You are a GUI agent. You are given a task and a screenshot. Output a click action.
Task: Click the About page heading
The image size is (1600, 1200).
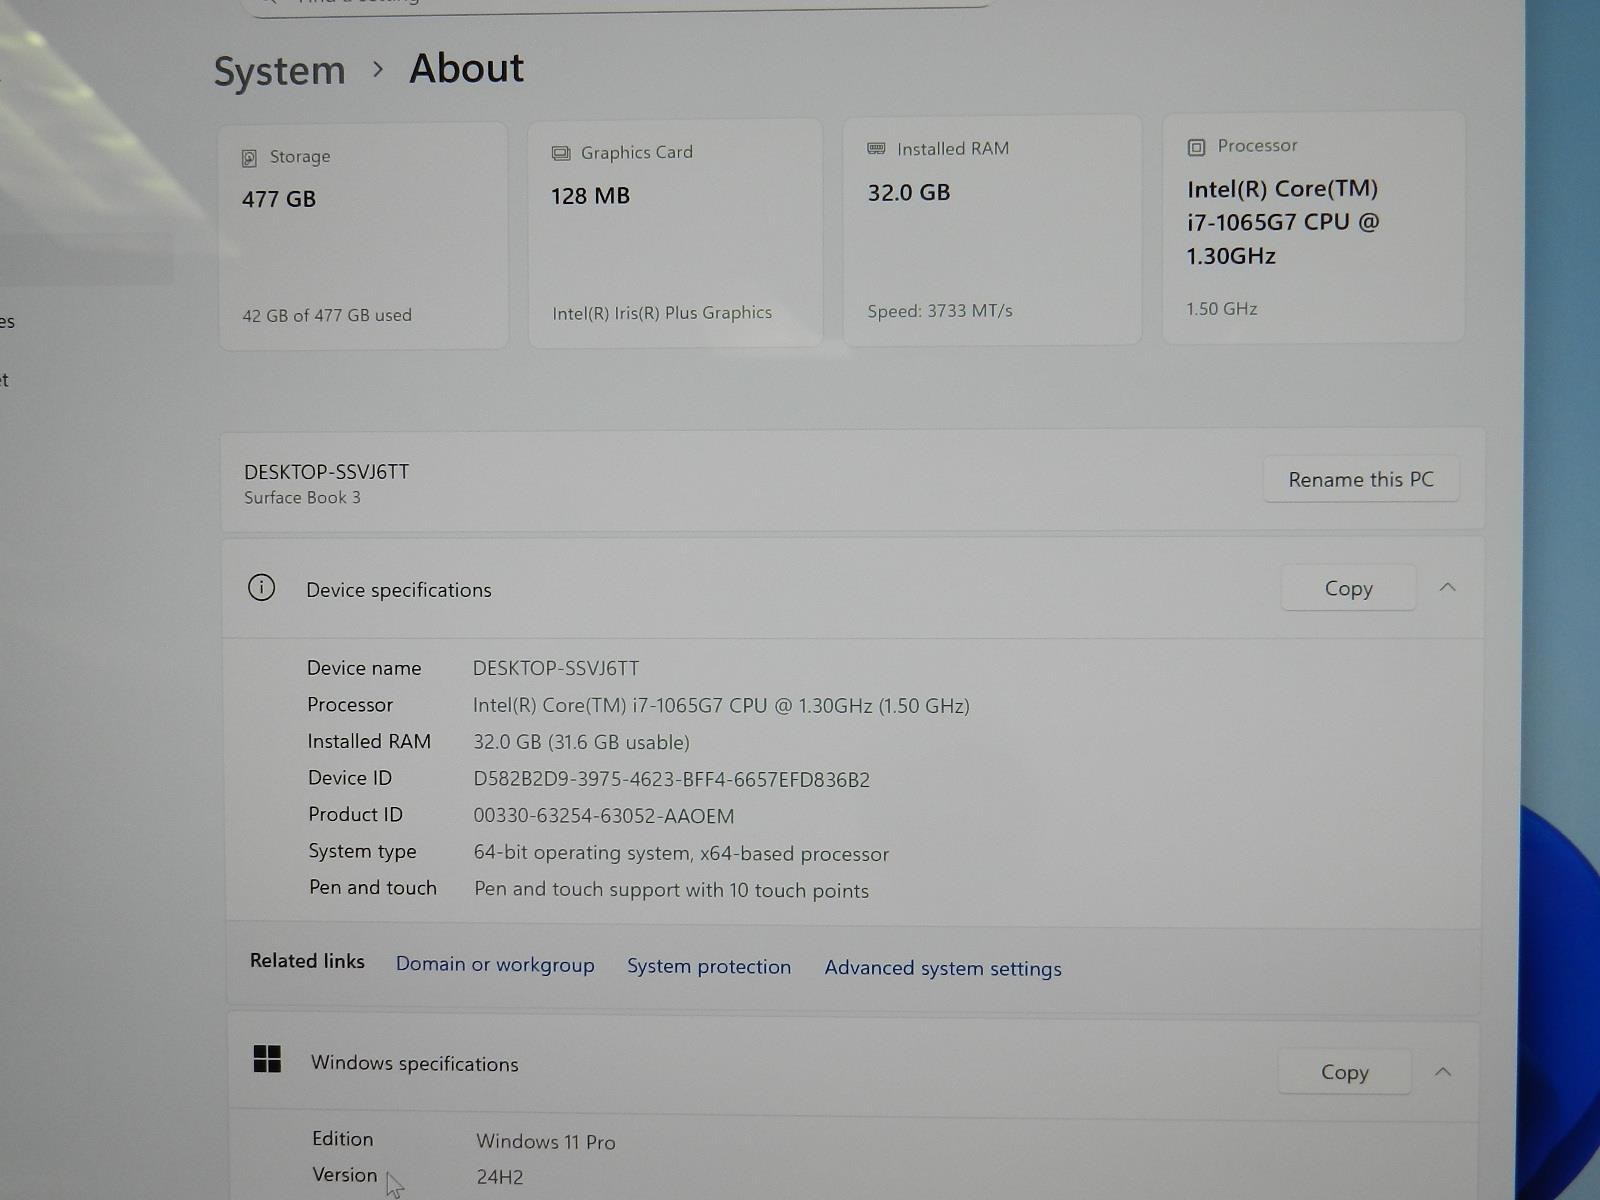tap(466, 69)
